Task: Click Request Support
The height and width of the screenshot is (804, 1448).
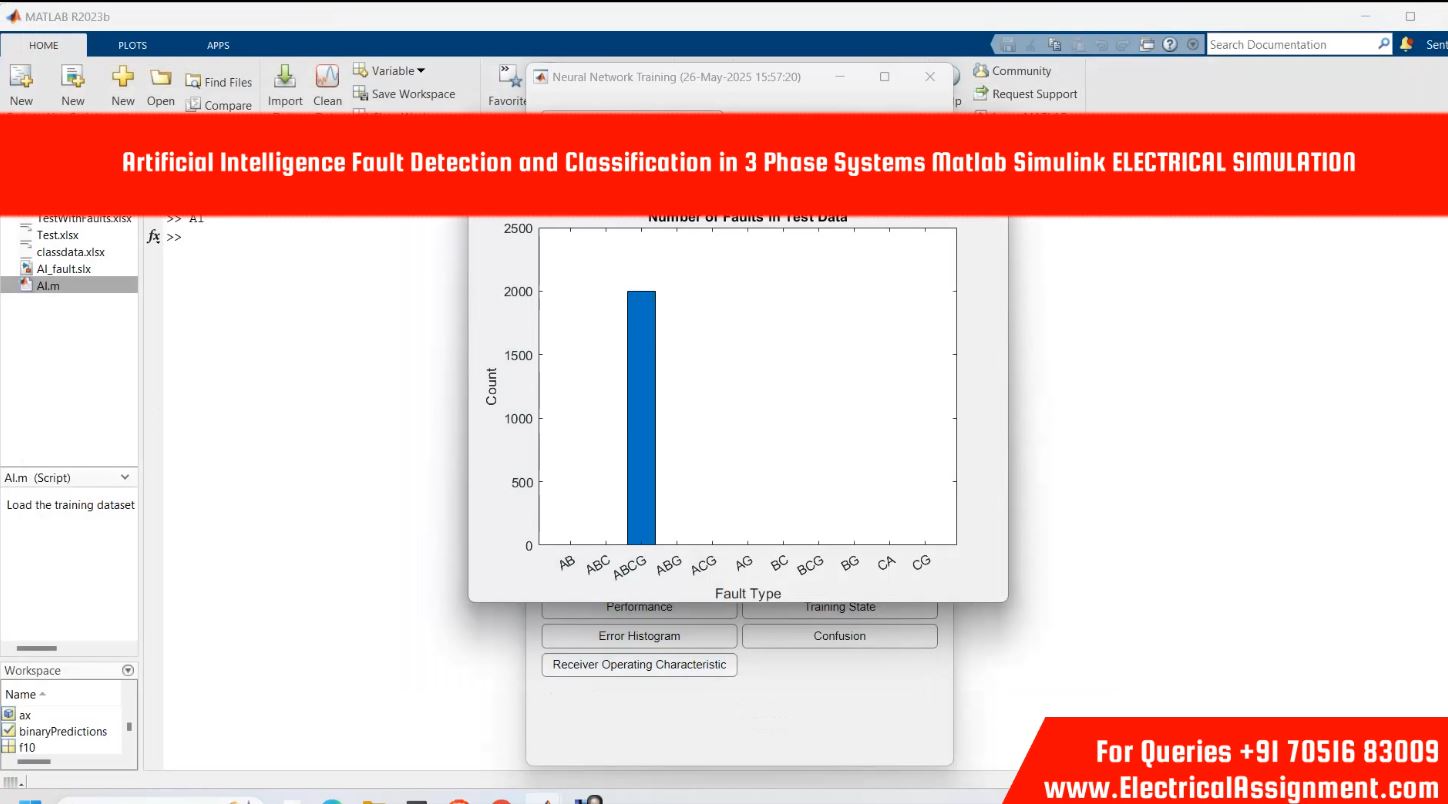Action: [1025, 94]
